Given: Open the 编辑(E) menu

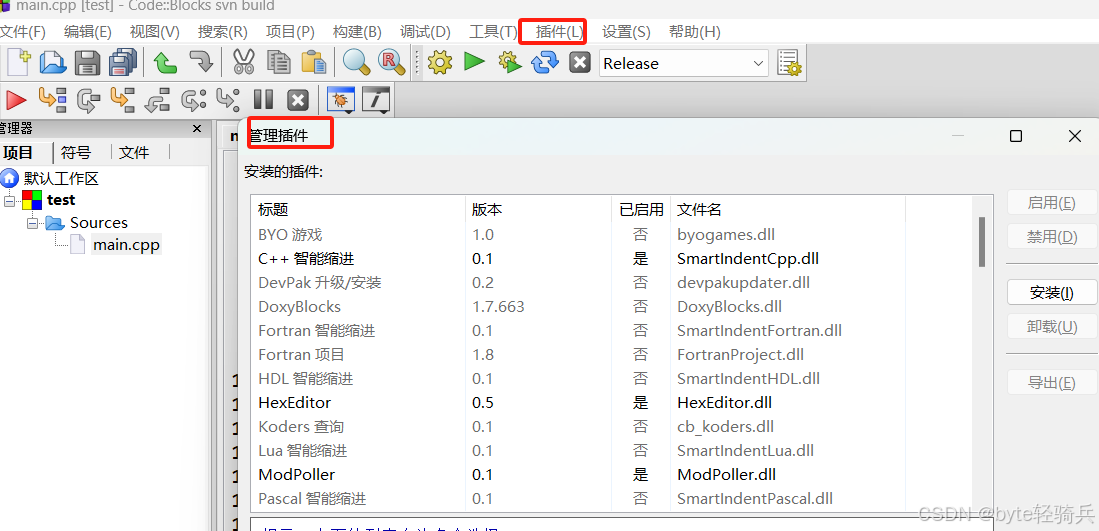Looking at the screenshot, I should [88, 32].
